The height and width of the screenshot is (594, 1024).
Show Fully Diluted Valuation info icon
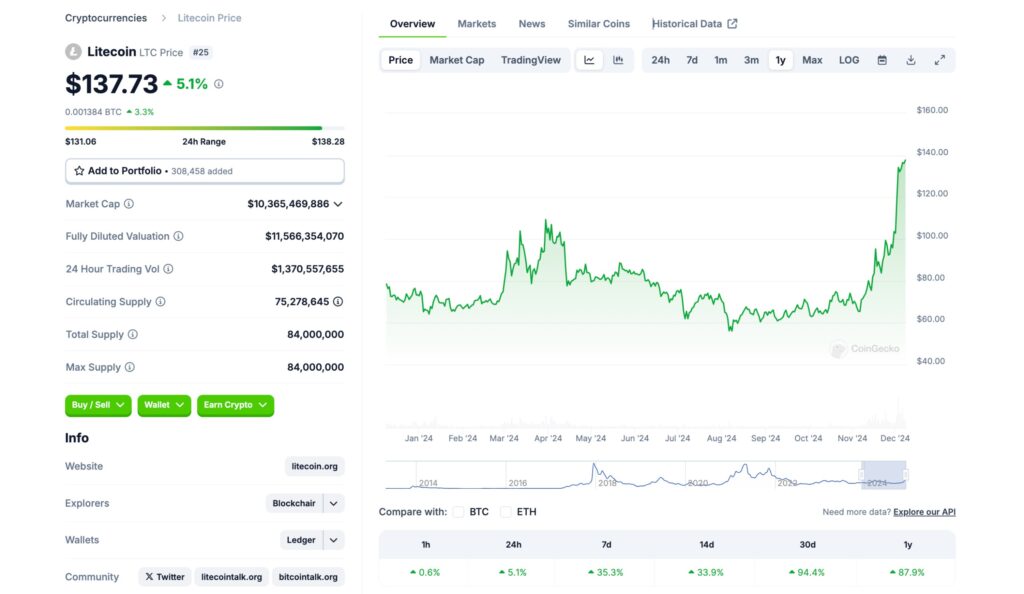[178, 236]
